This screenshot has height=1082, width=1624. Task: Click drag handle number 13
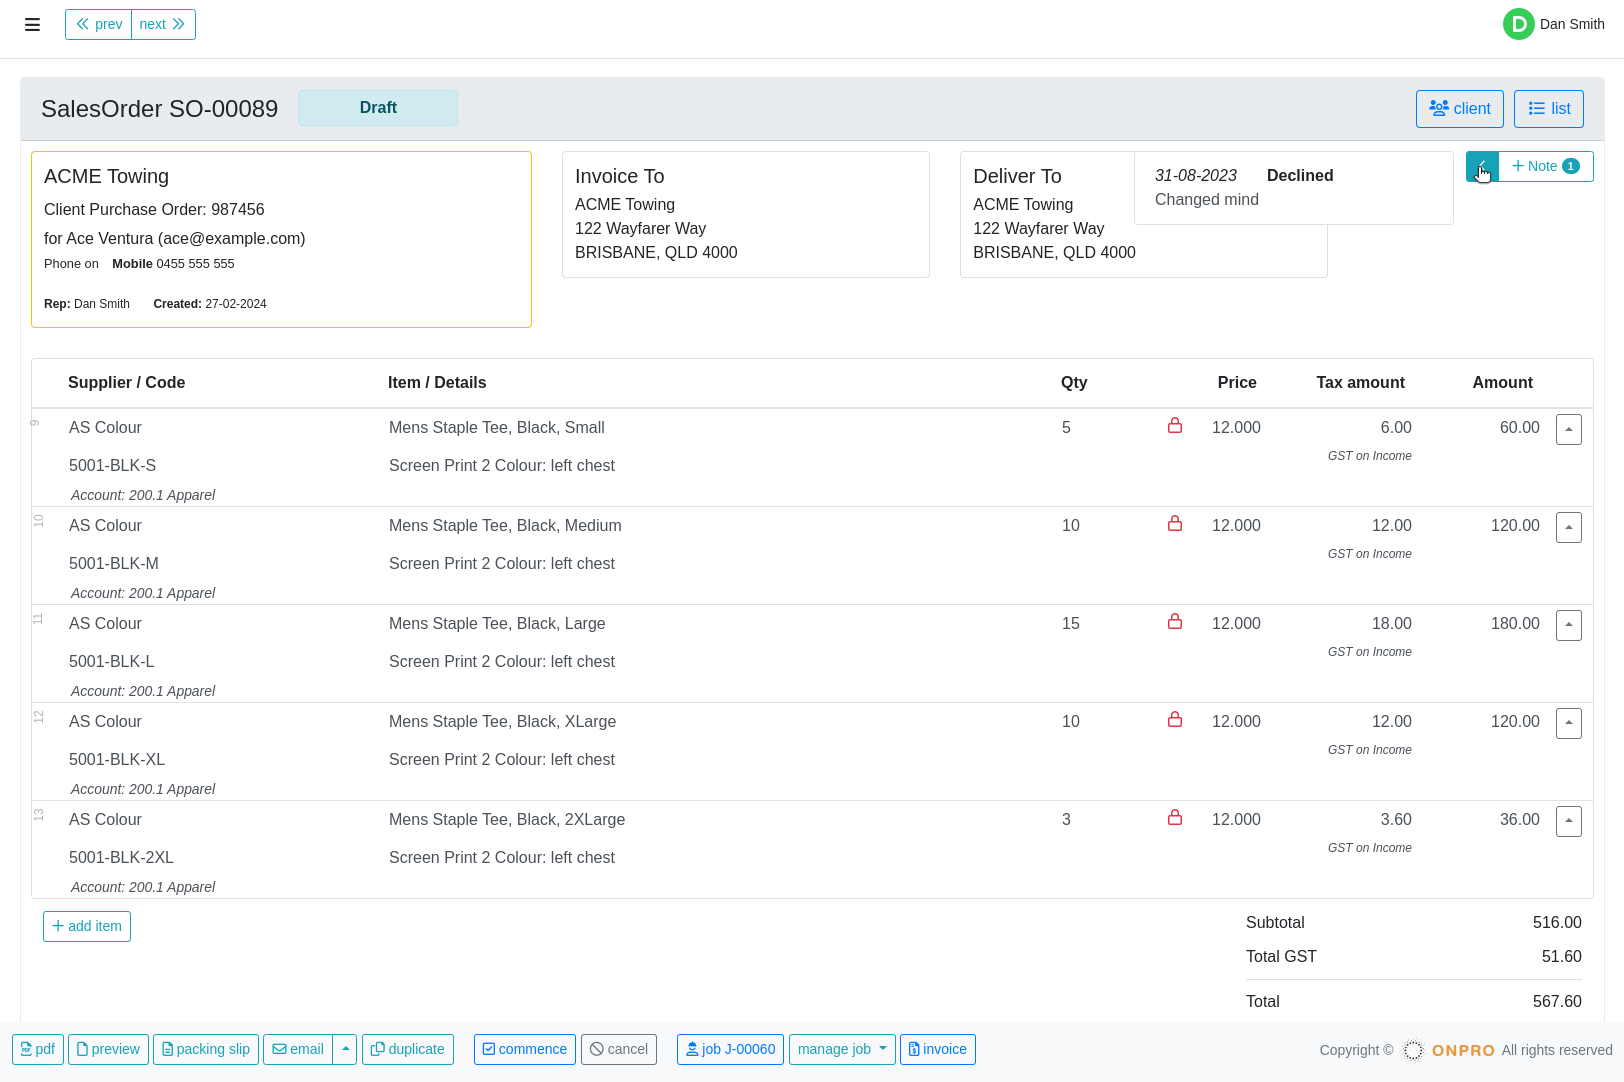[x=38, y=815]
